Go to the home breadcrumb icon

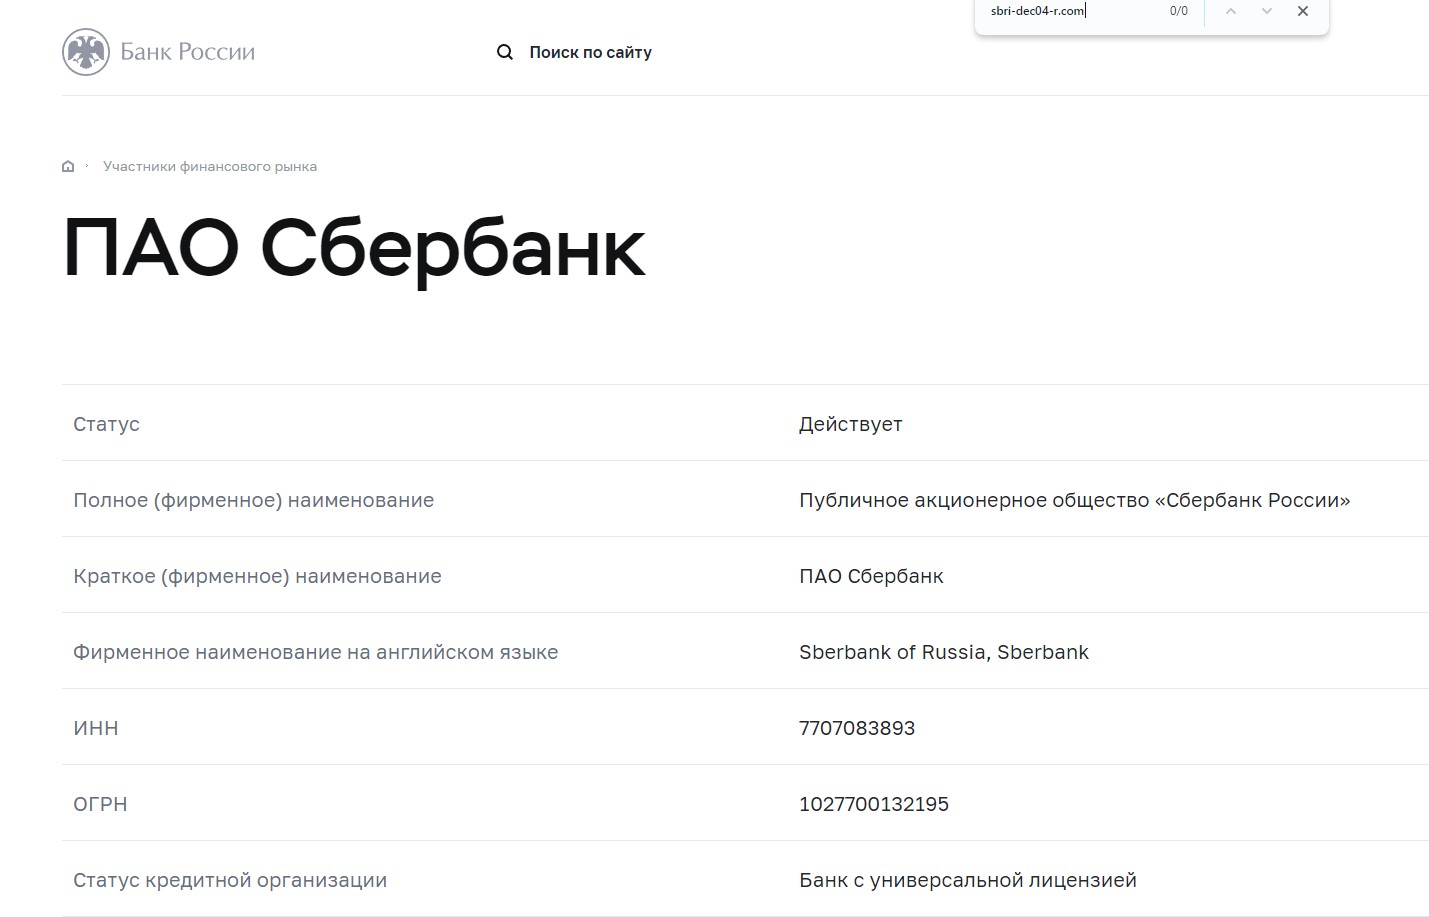(x=68, y=166)
